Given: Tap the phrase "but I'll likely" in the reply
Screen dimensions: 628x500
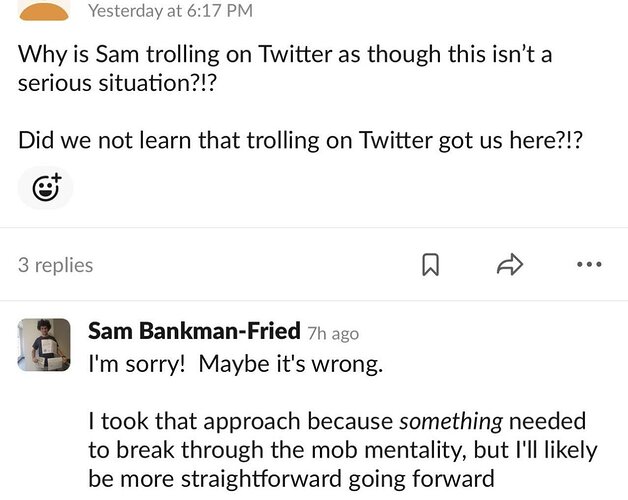Looking at the screenshot, I should (535, 450).
